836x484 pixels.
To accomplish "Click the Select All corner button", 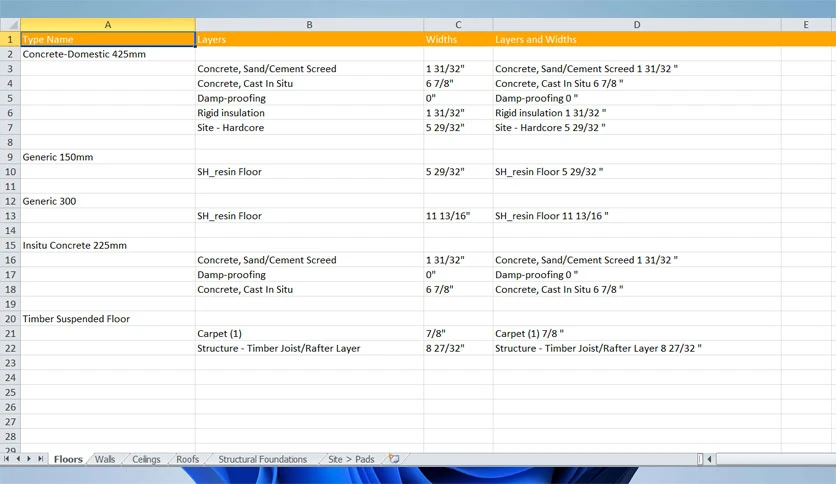I will (x=10, y=25).
